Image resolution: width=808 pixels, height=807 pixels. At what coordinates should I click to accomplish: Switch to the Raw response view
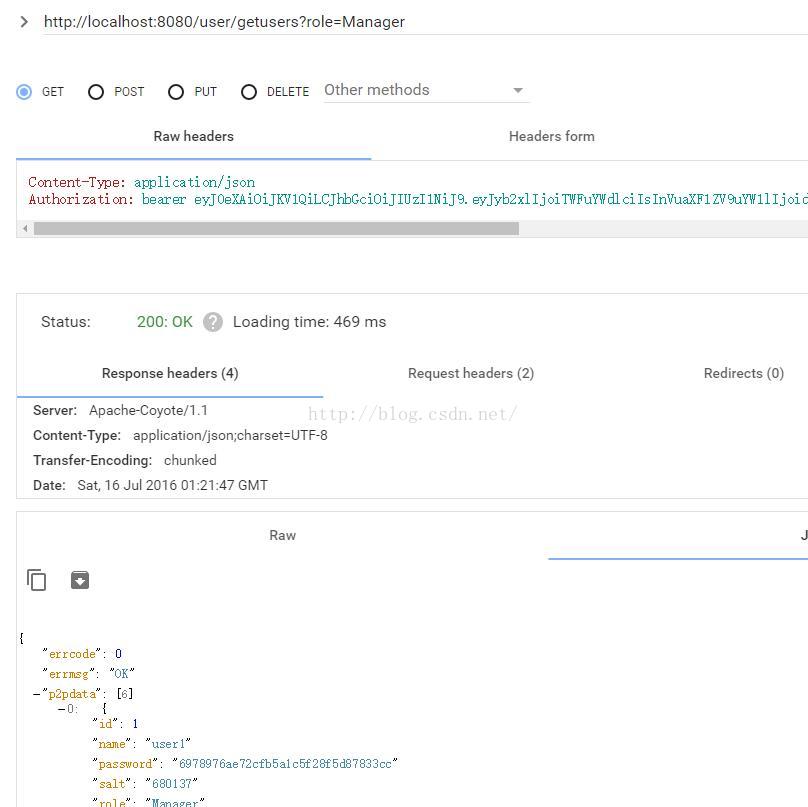coord(282,535)
